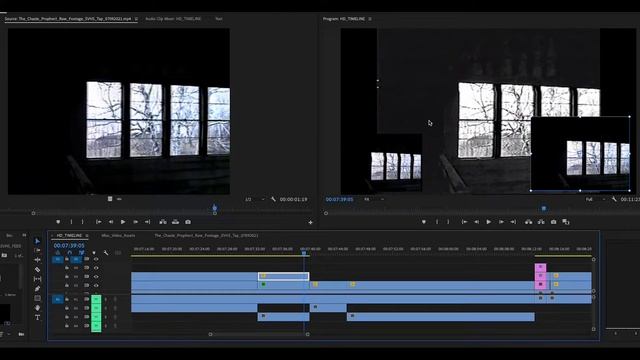Mark In in the Source monitor

71,222
